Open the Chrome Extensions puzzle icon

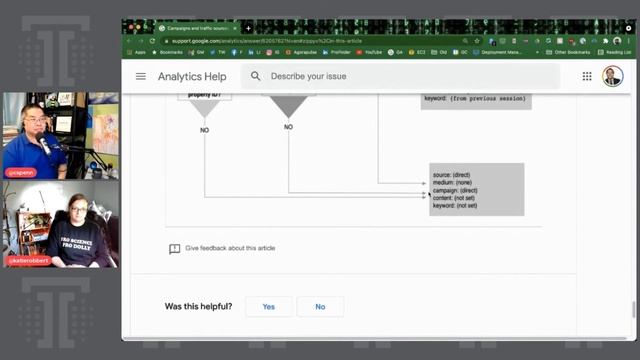(606, 41)
